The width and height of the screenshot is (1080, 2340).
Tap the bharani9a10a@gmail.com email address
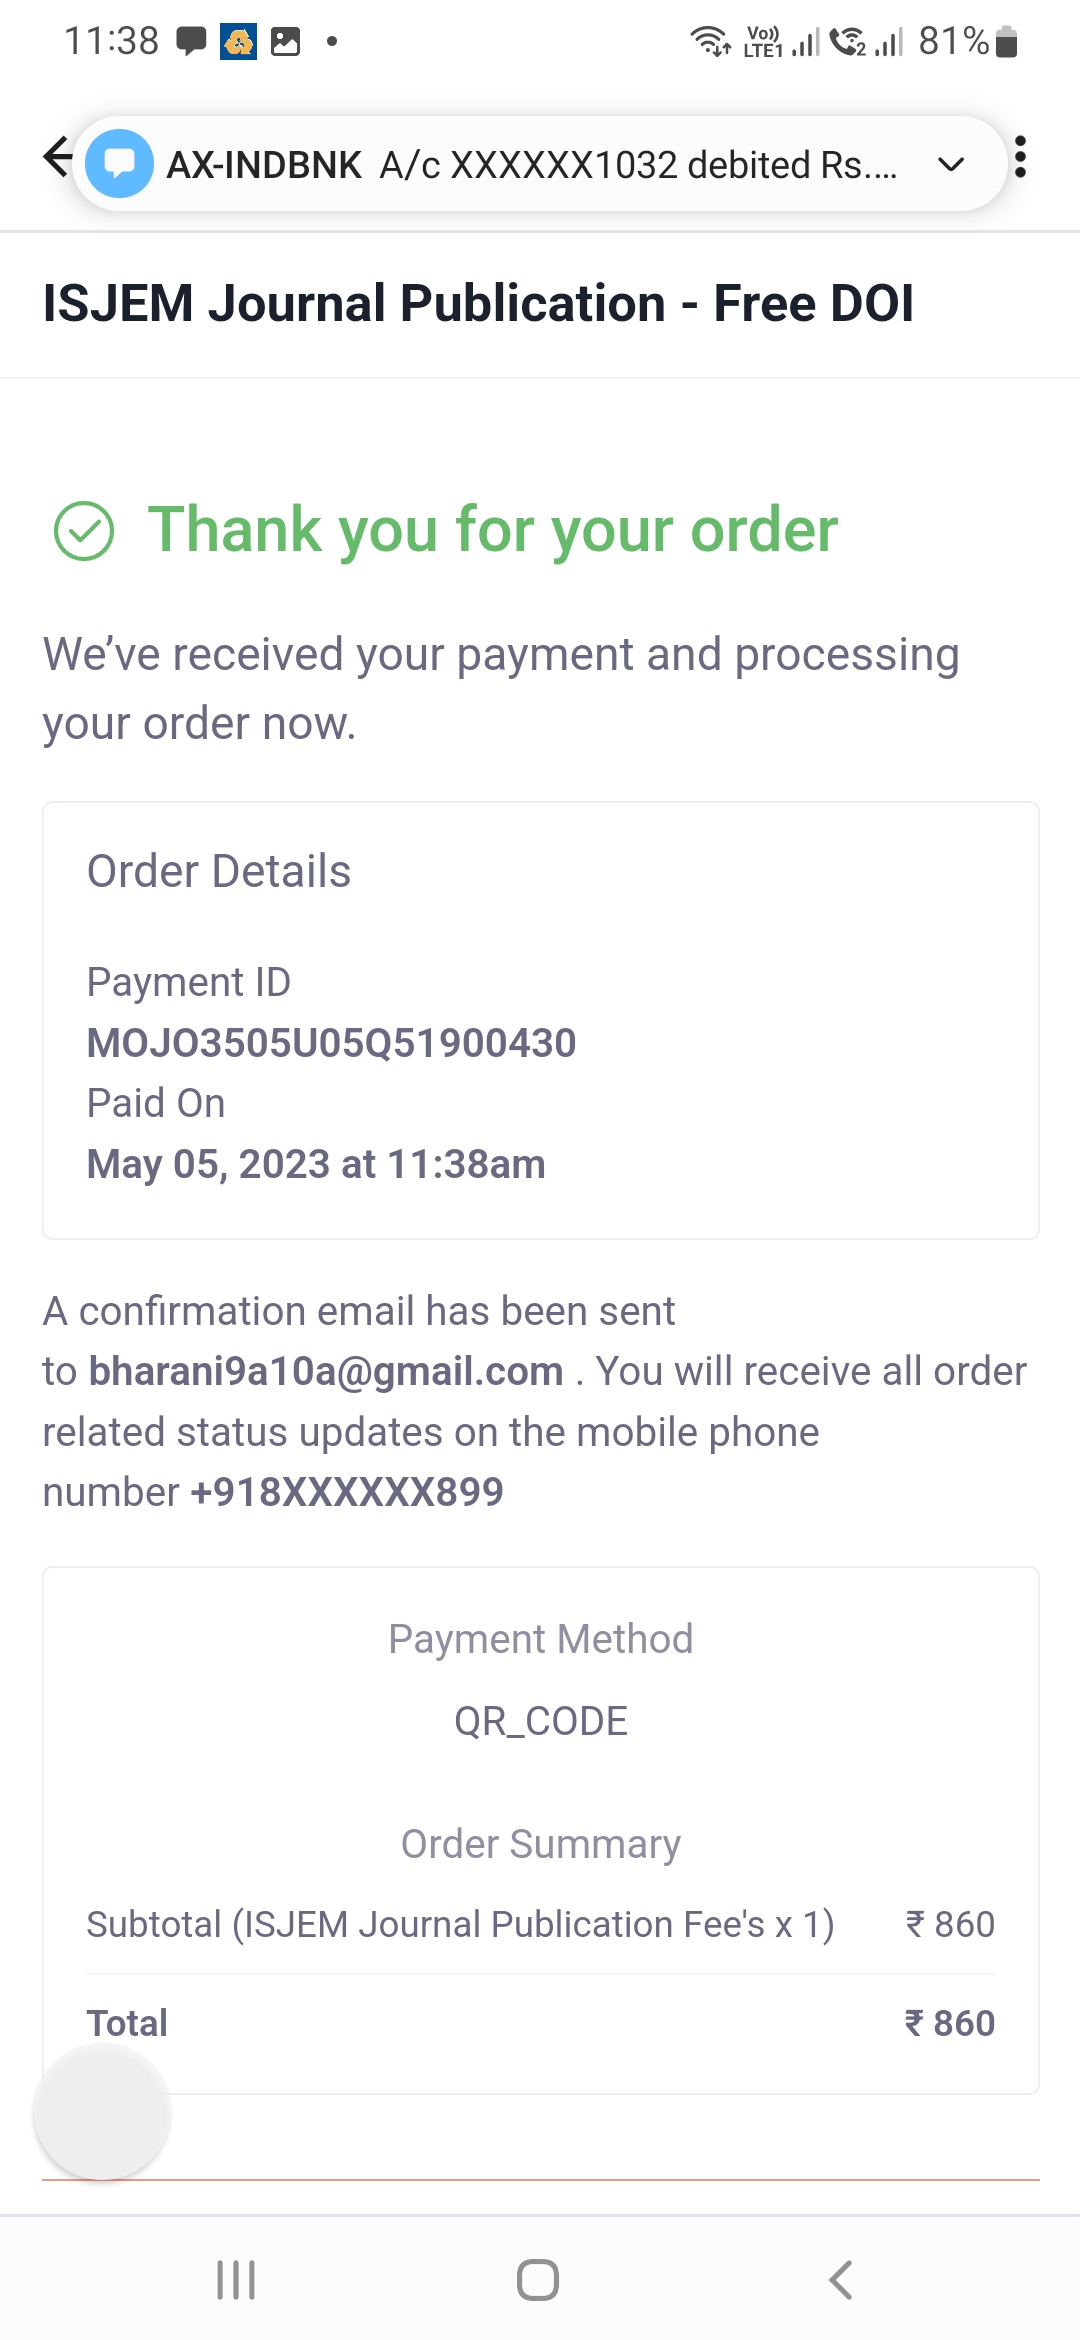326,1371
